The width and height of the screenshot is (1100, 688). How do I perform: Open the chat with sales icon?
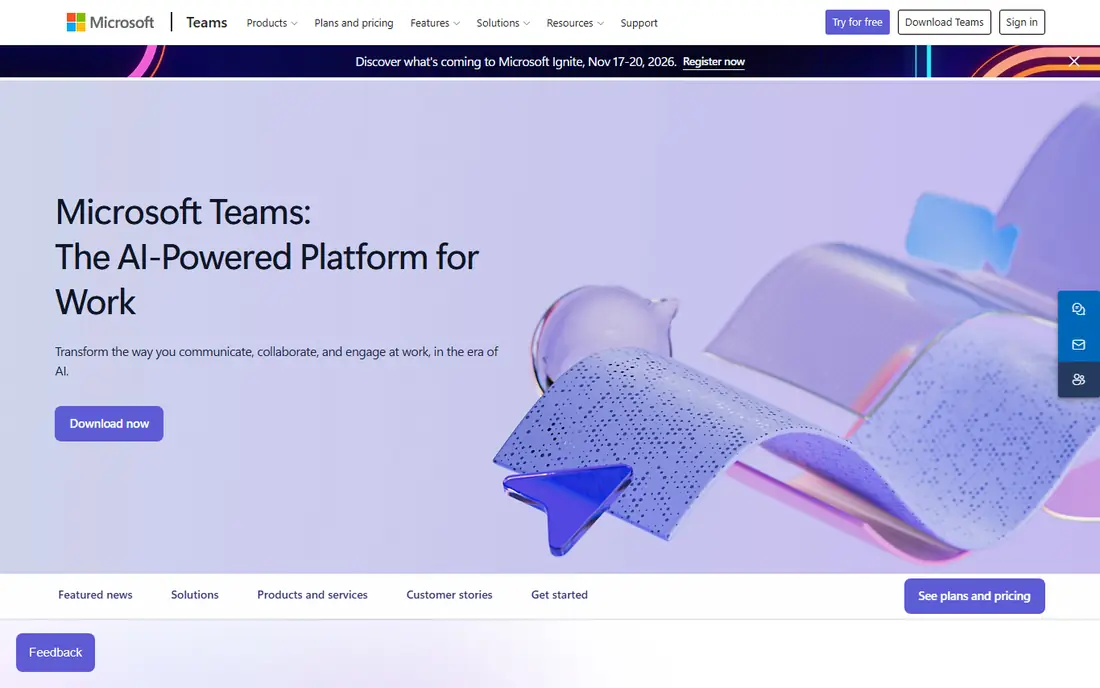pos(1078,309)
